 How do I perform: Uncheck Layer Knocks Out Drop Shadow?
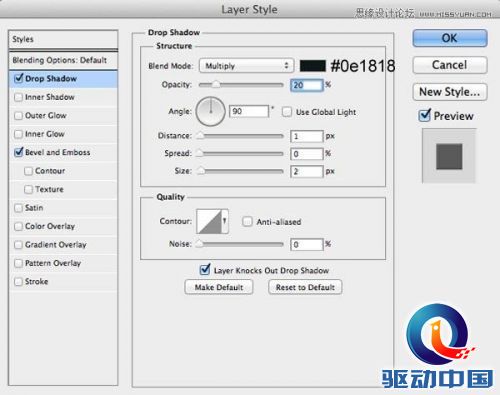(205, 270)
